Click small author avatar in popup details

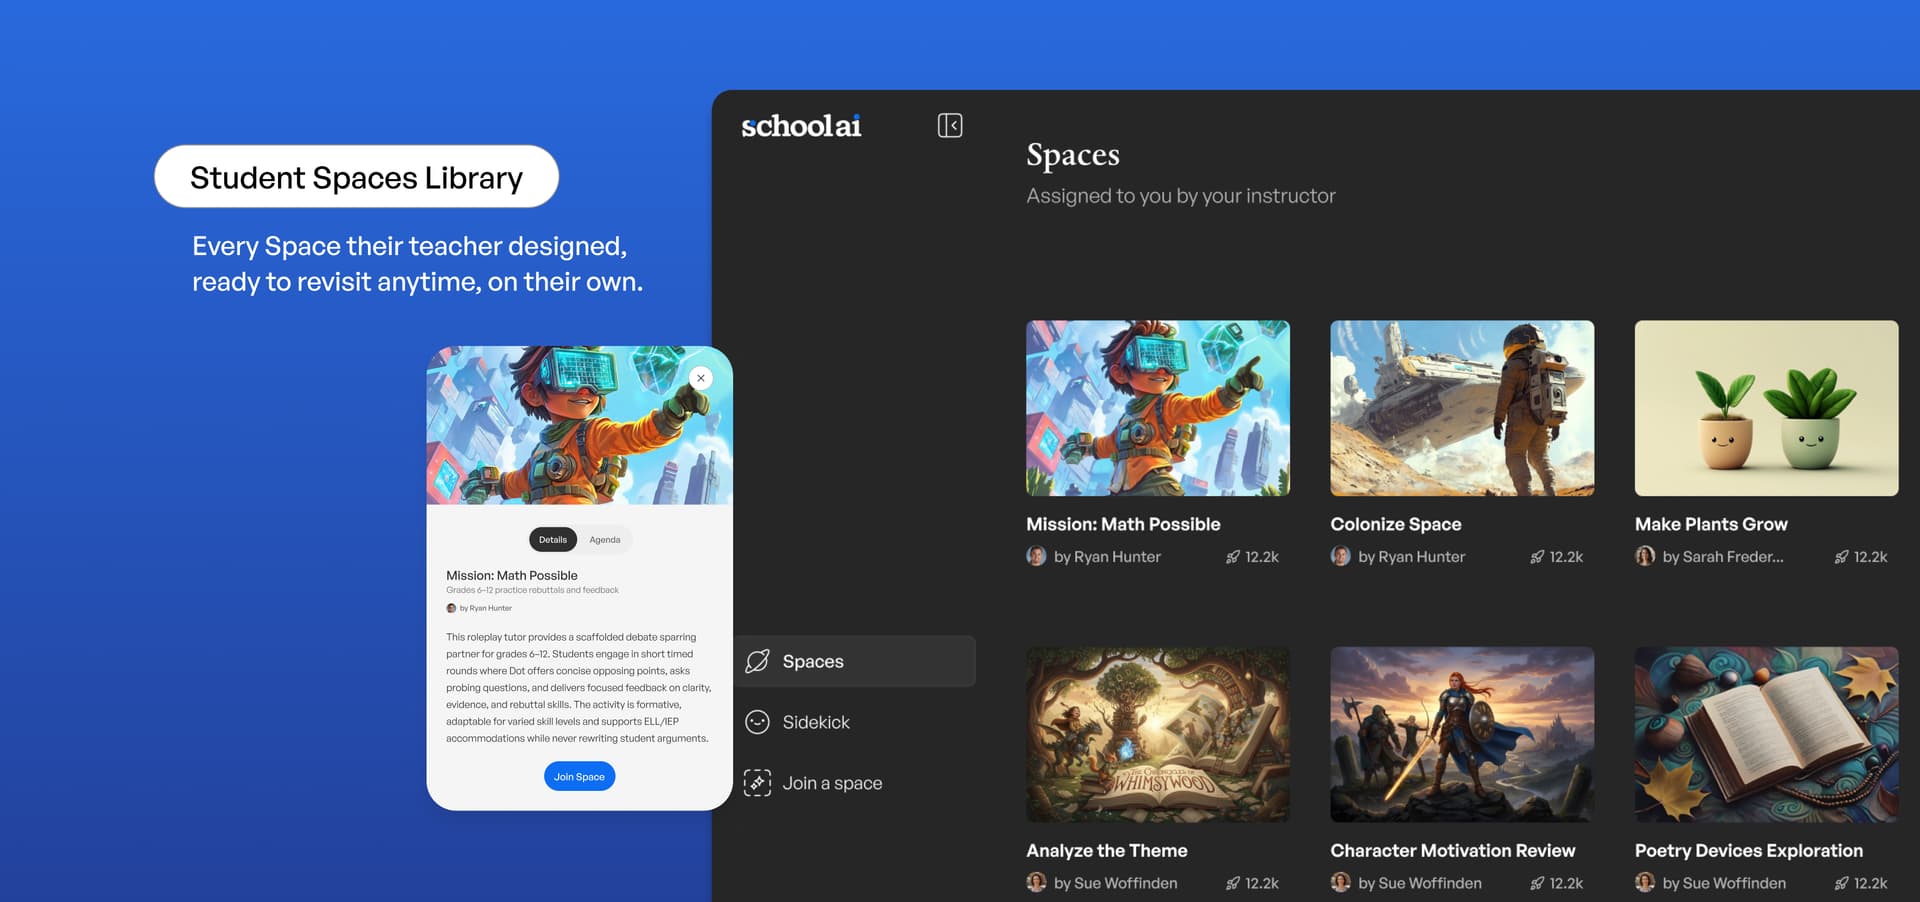pyautogui.click(x=451, y=608)
